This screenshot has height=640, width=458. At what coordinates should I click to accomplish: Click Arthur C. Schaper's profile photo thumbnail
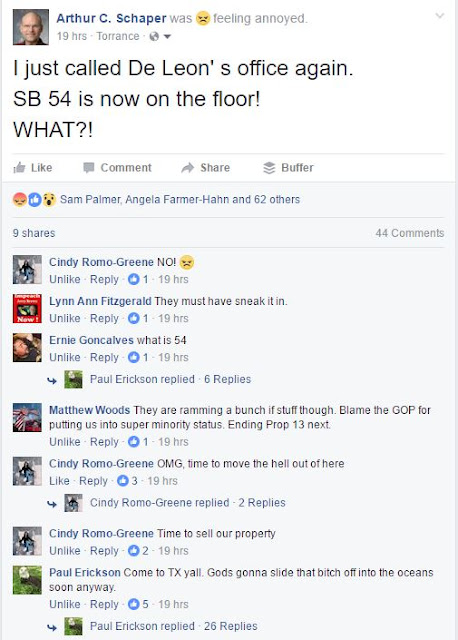click(x=31, y=27)
